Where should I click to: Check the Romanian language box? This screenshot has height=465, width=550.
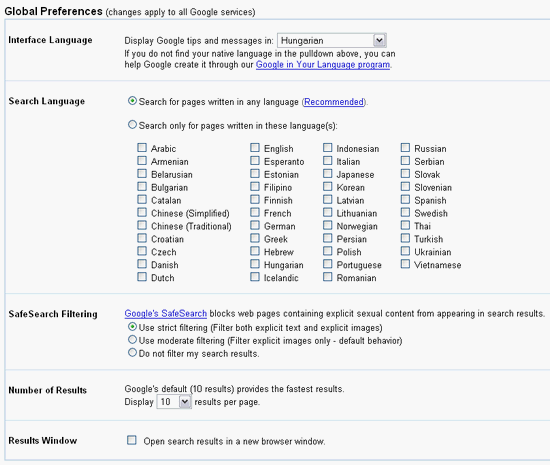328,277
